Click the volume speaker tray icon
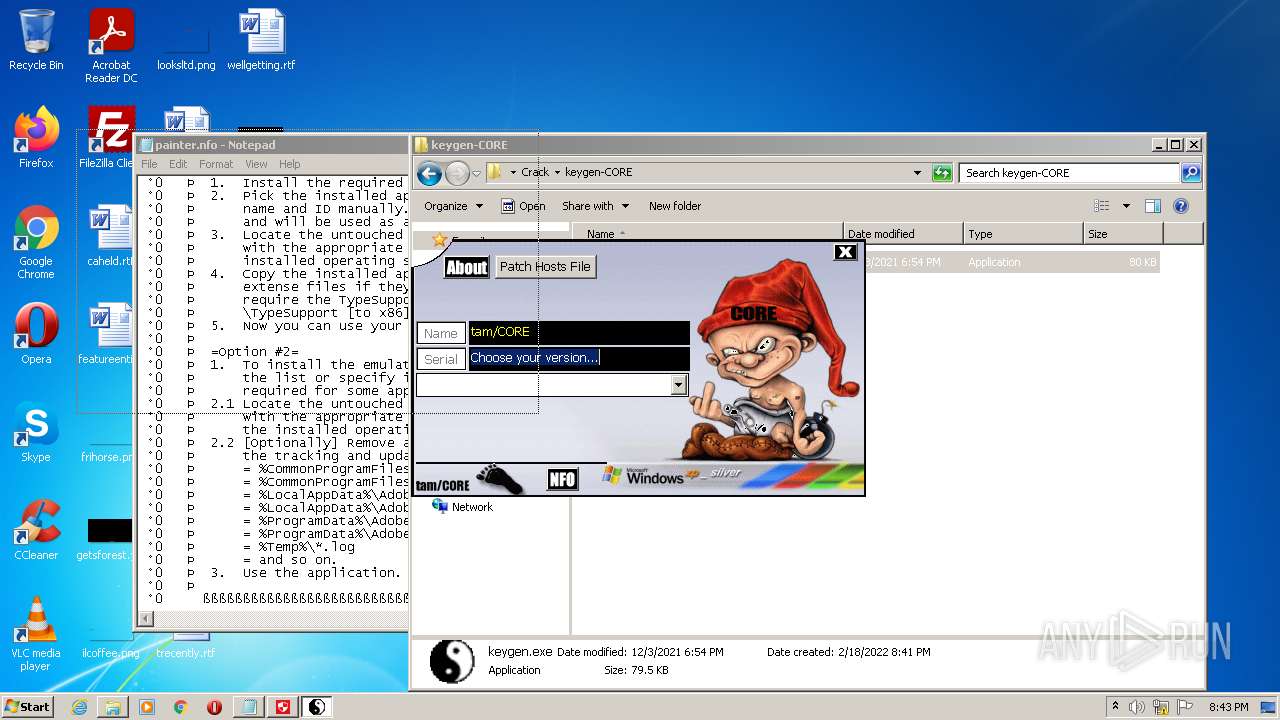 coord(1137,707)
